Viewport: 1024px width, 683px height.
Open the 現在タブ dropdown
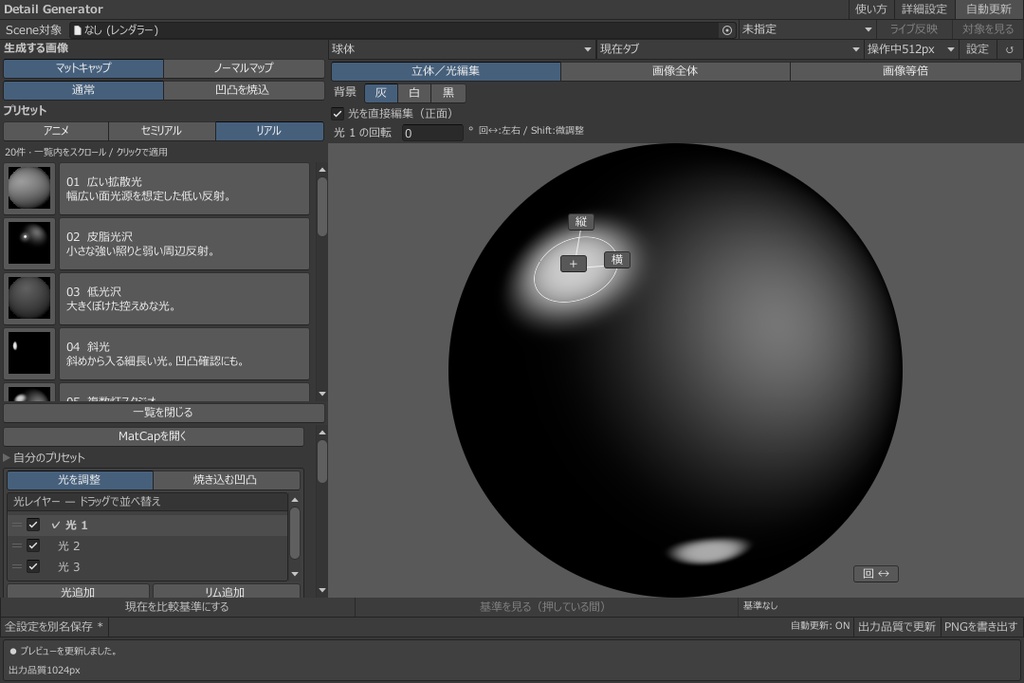(x=730, y=49)
